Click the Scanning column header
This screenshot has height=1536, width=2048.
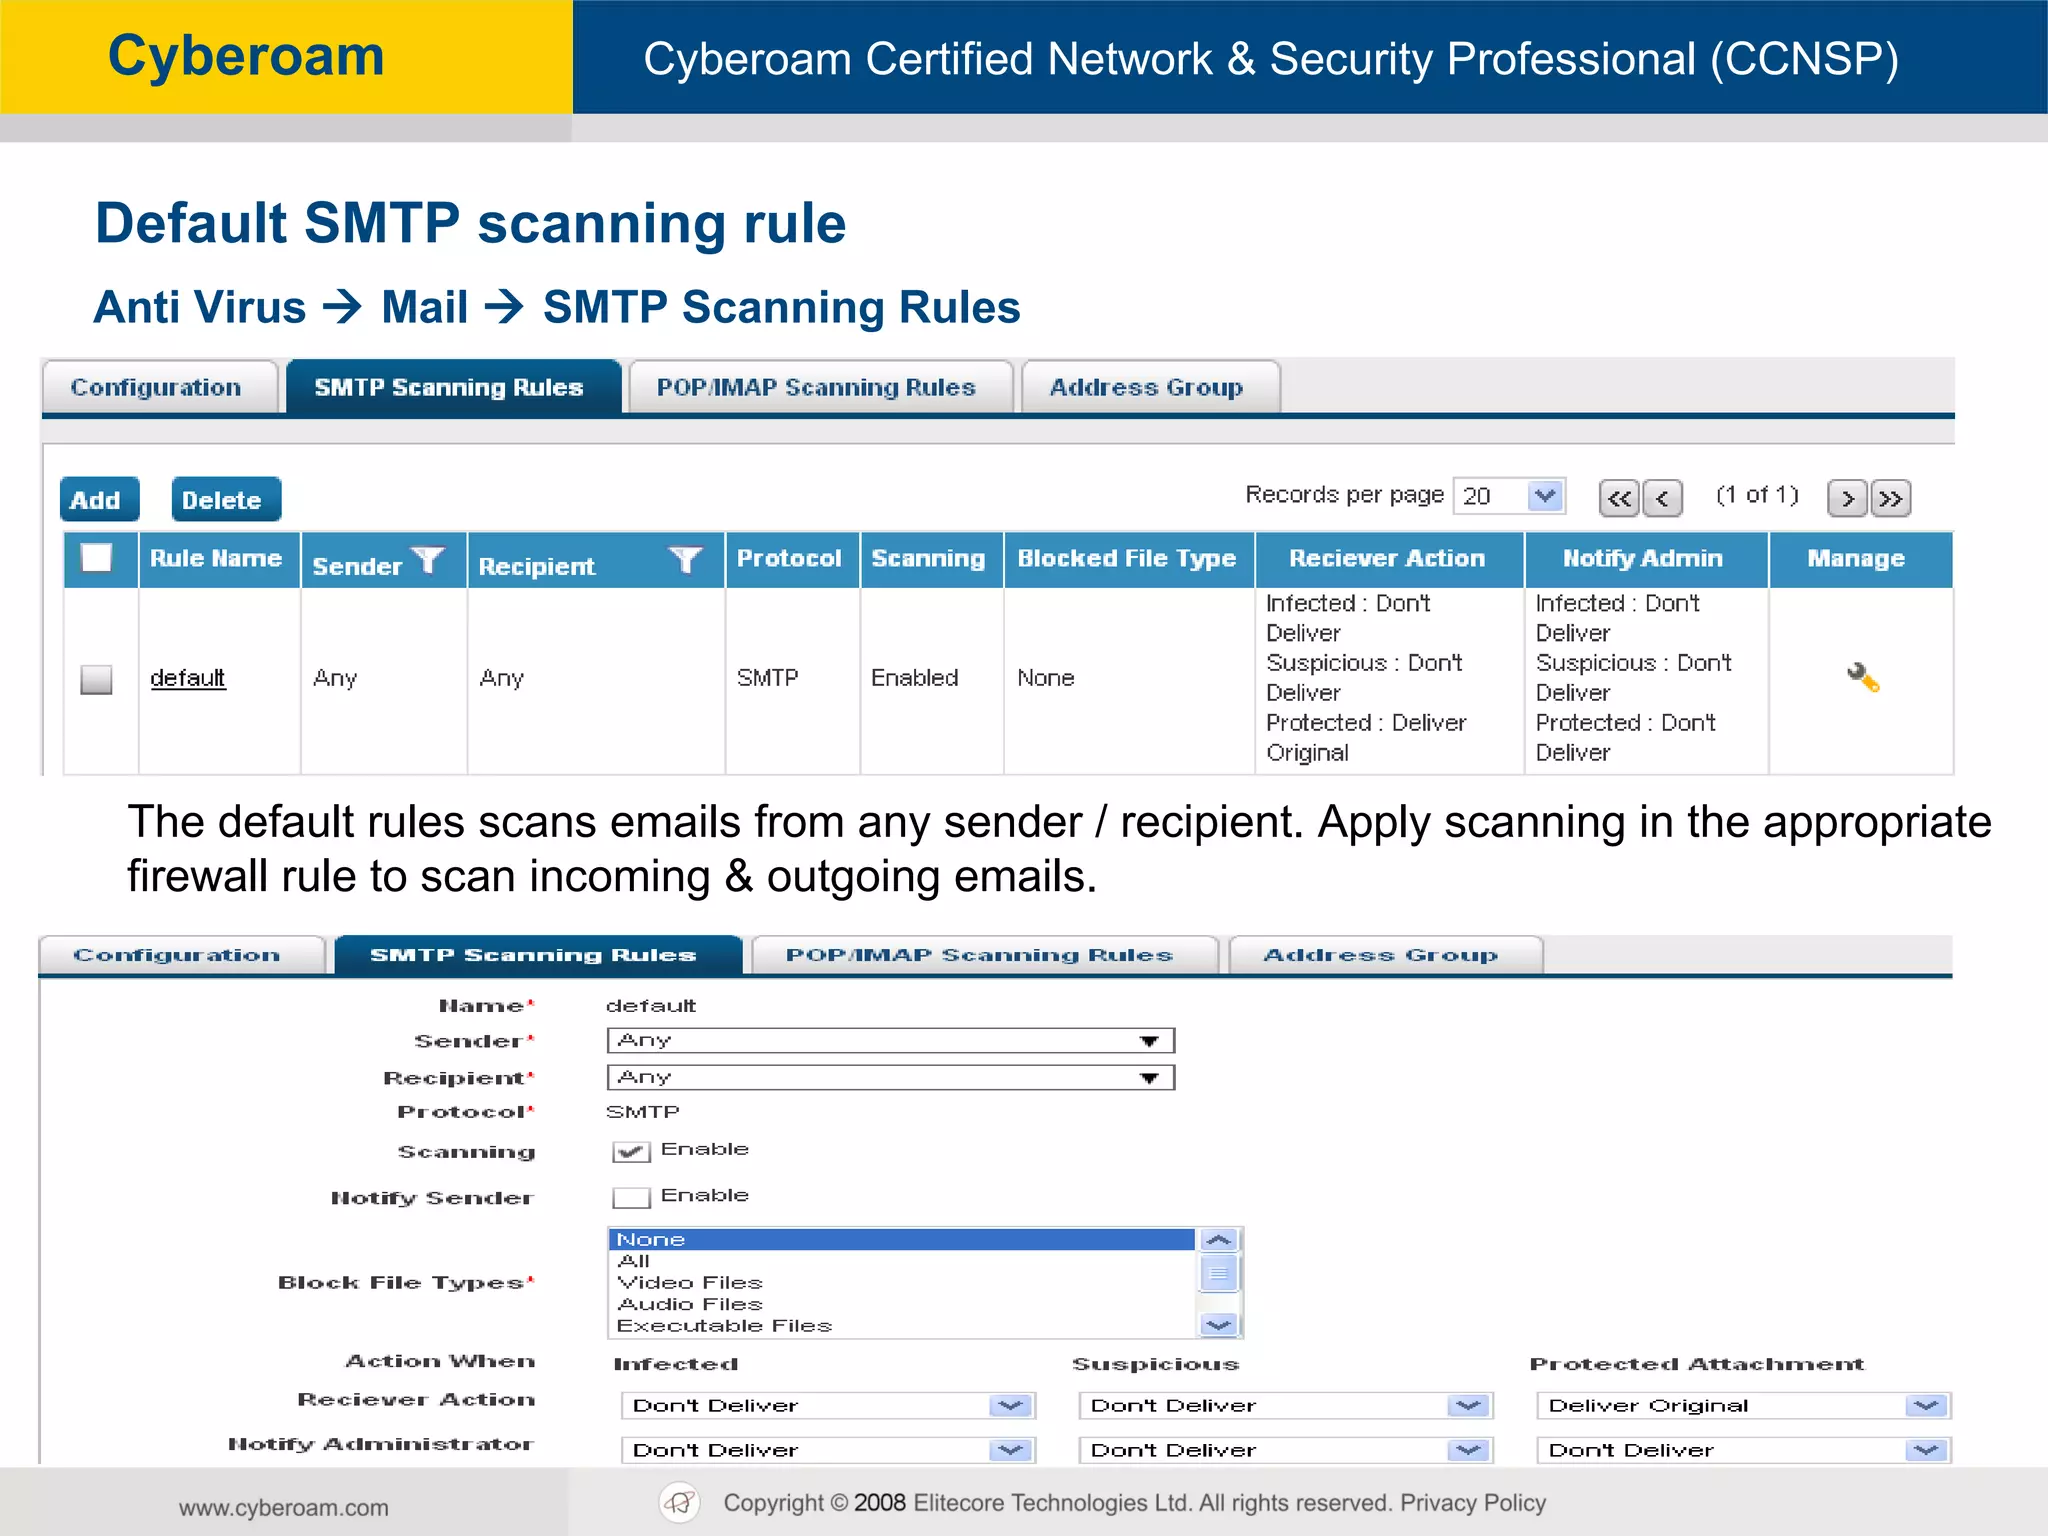click(x=930, y=558)
